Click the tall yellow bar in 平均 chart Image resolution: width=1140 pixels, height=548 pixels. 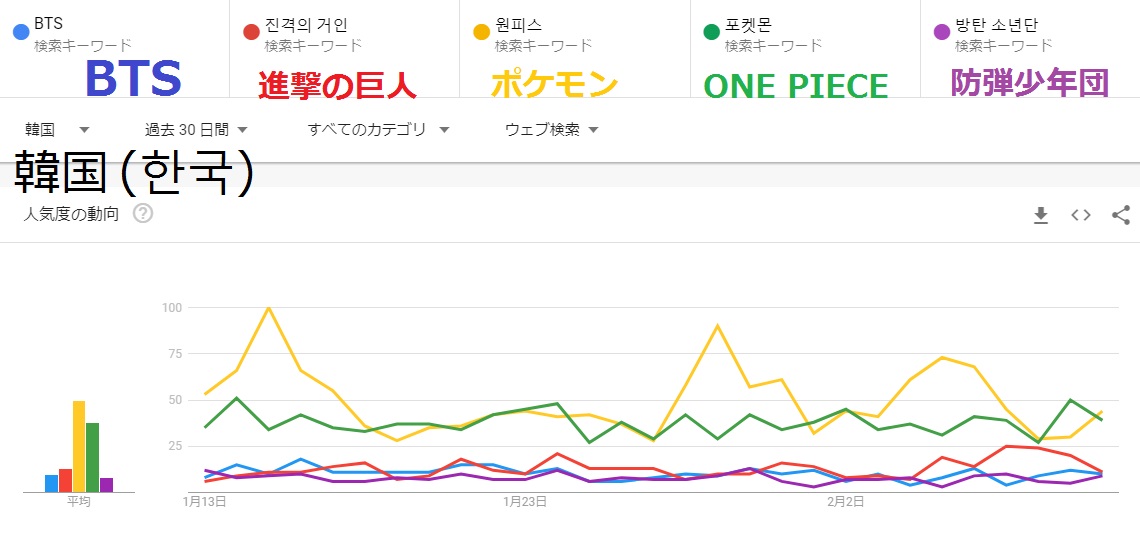[x=79, y=446]
